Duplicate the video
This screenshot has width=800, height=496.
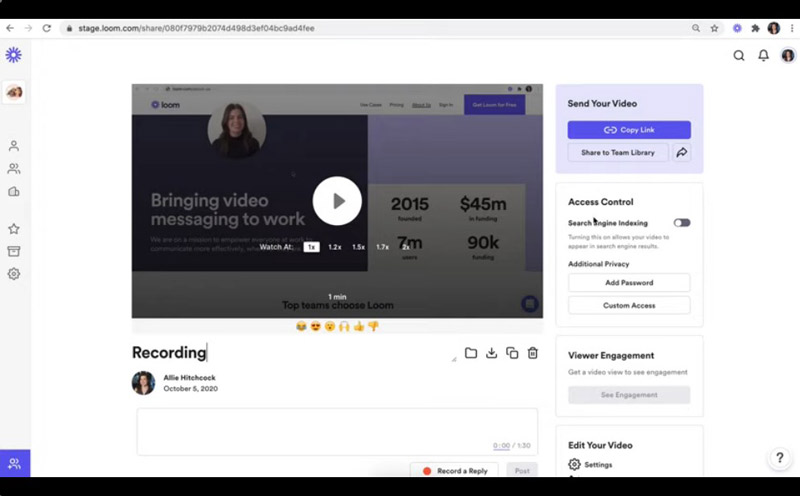pos(512,353)
